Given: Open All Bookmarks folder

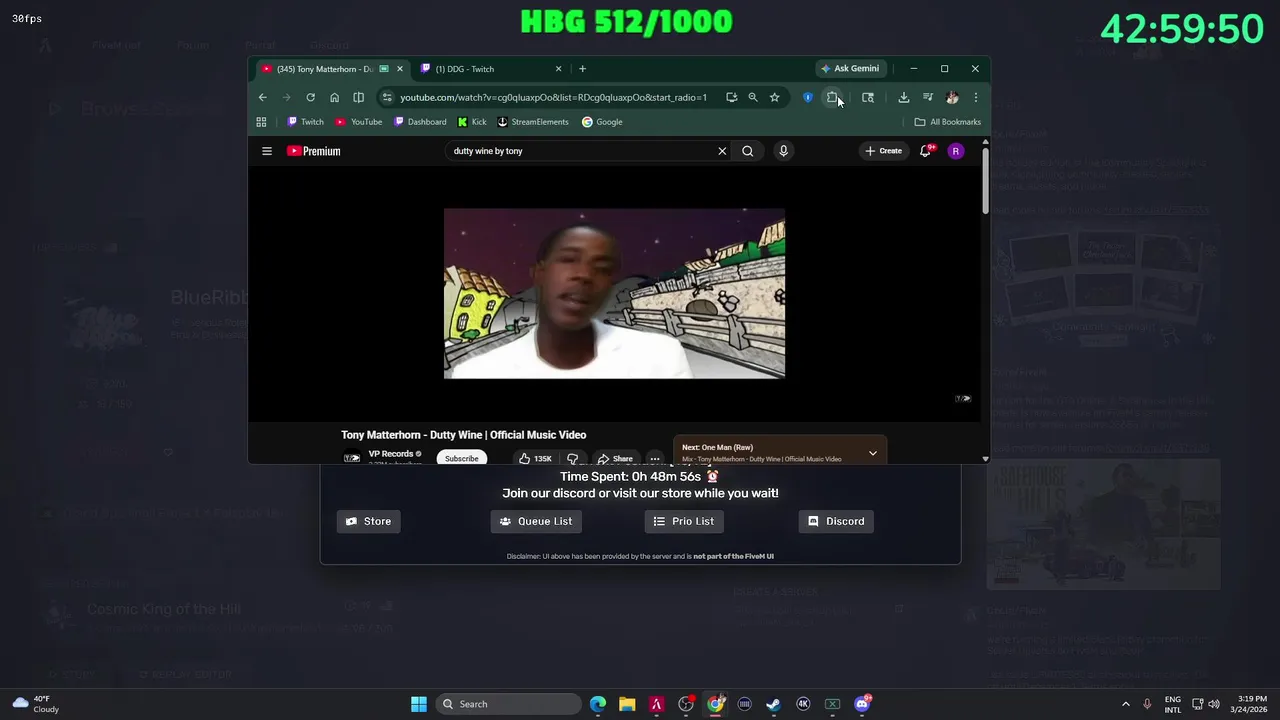Looking at the screenshot, I should pyautogui.click(x=948, y=122).
